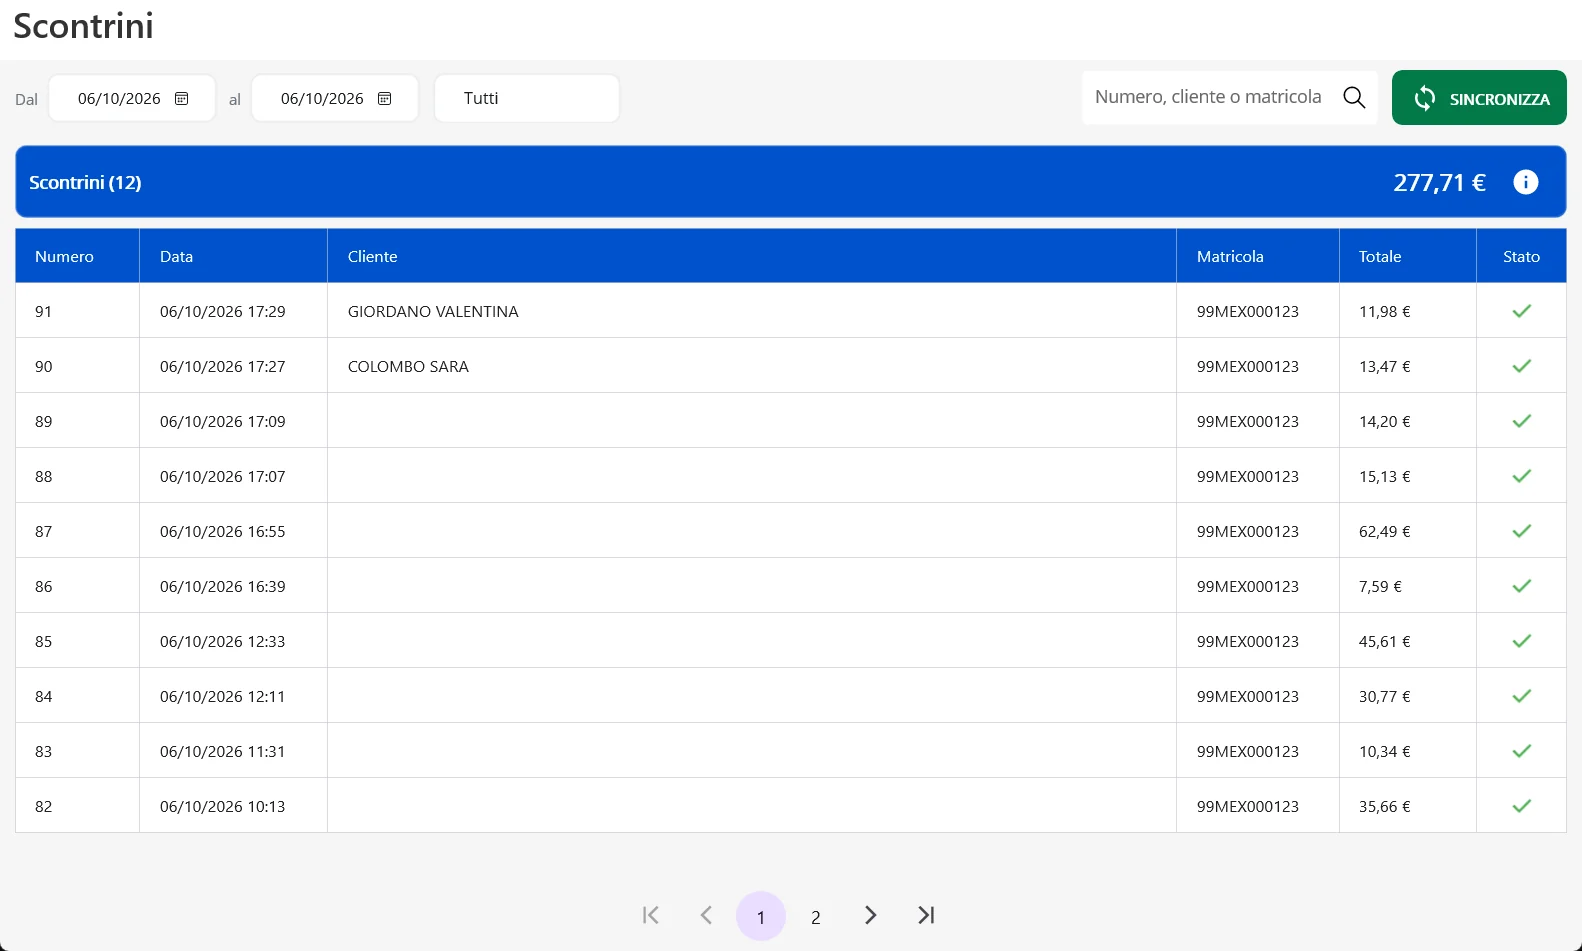Click the status checkmark for receipt 90
This screenshot has width=1582, height=951.
[x=1521, y=366]
